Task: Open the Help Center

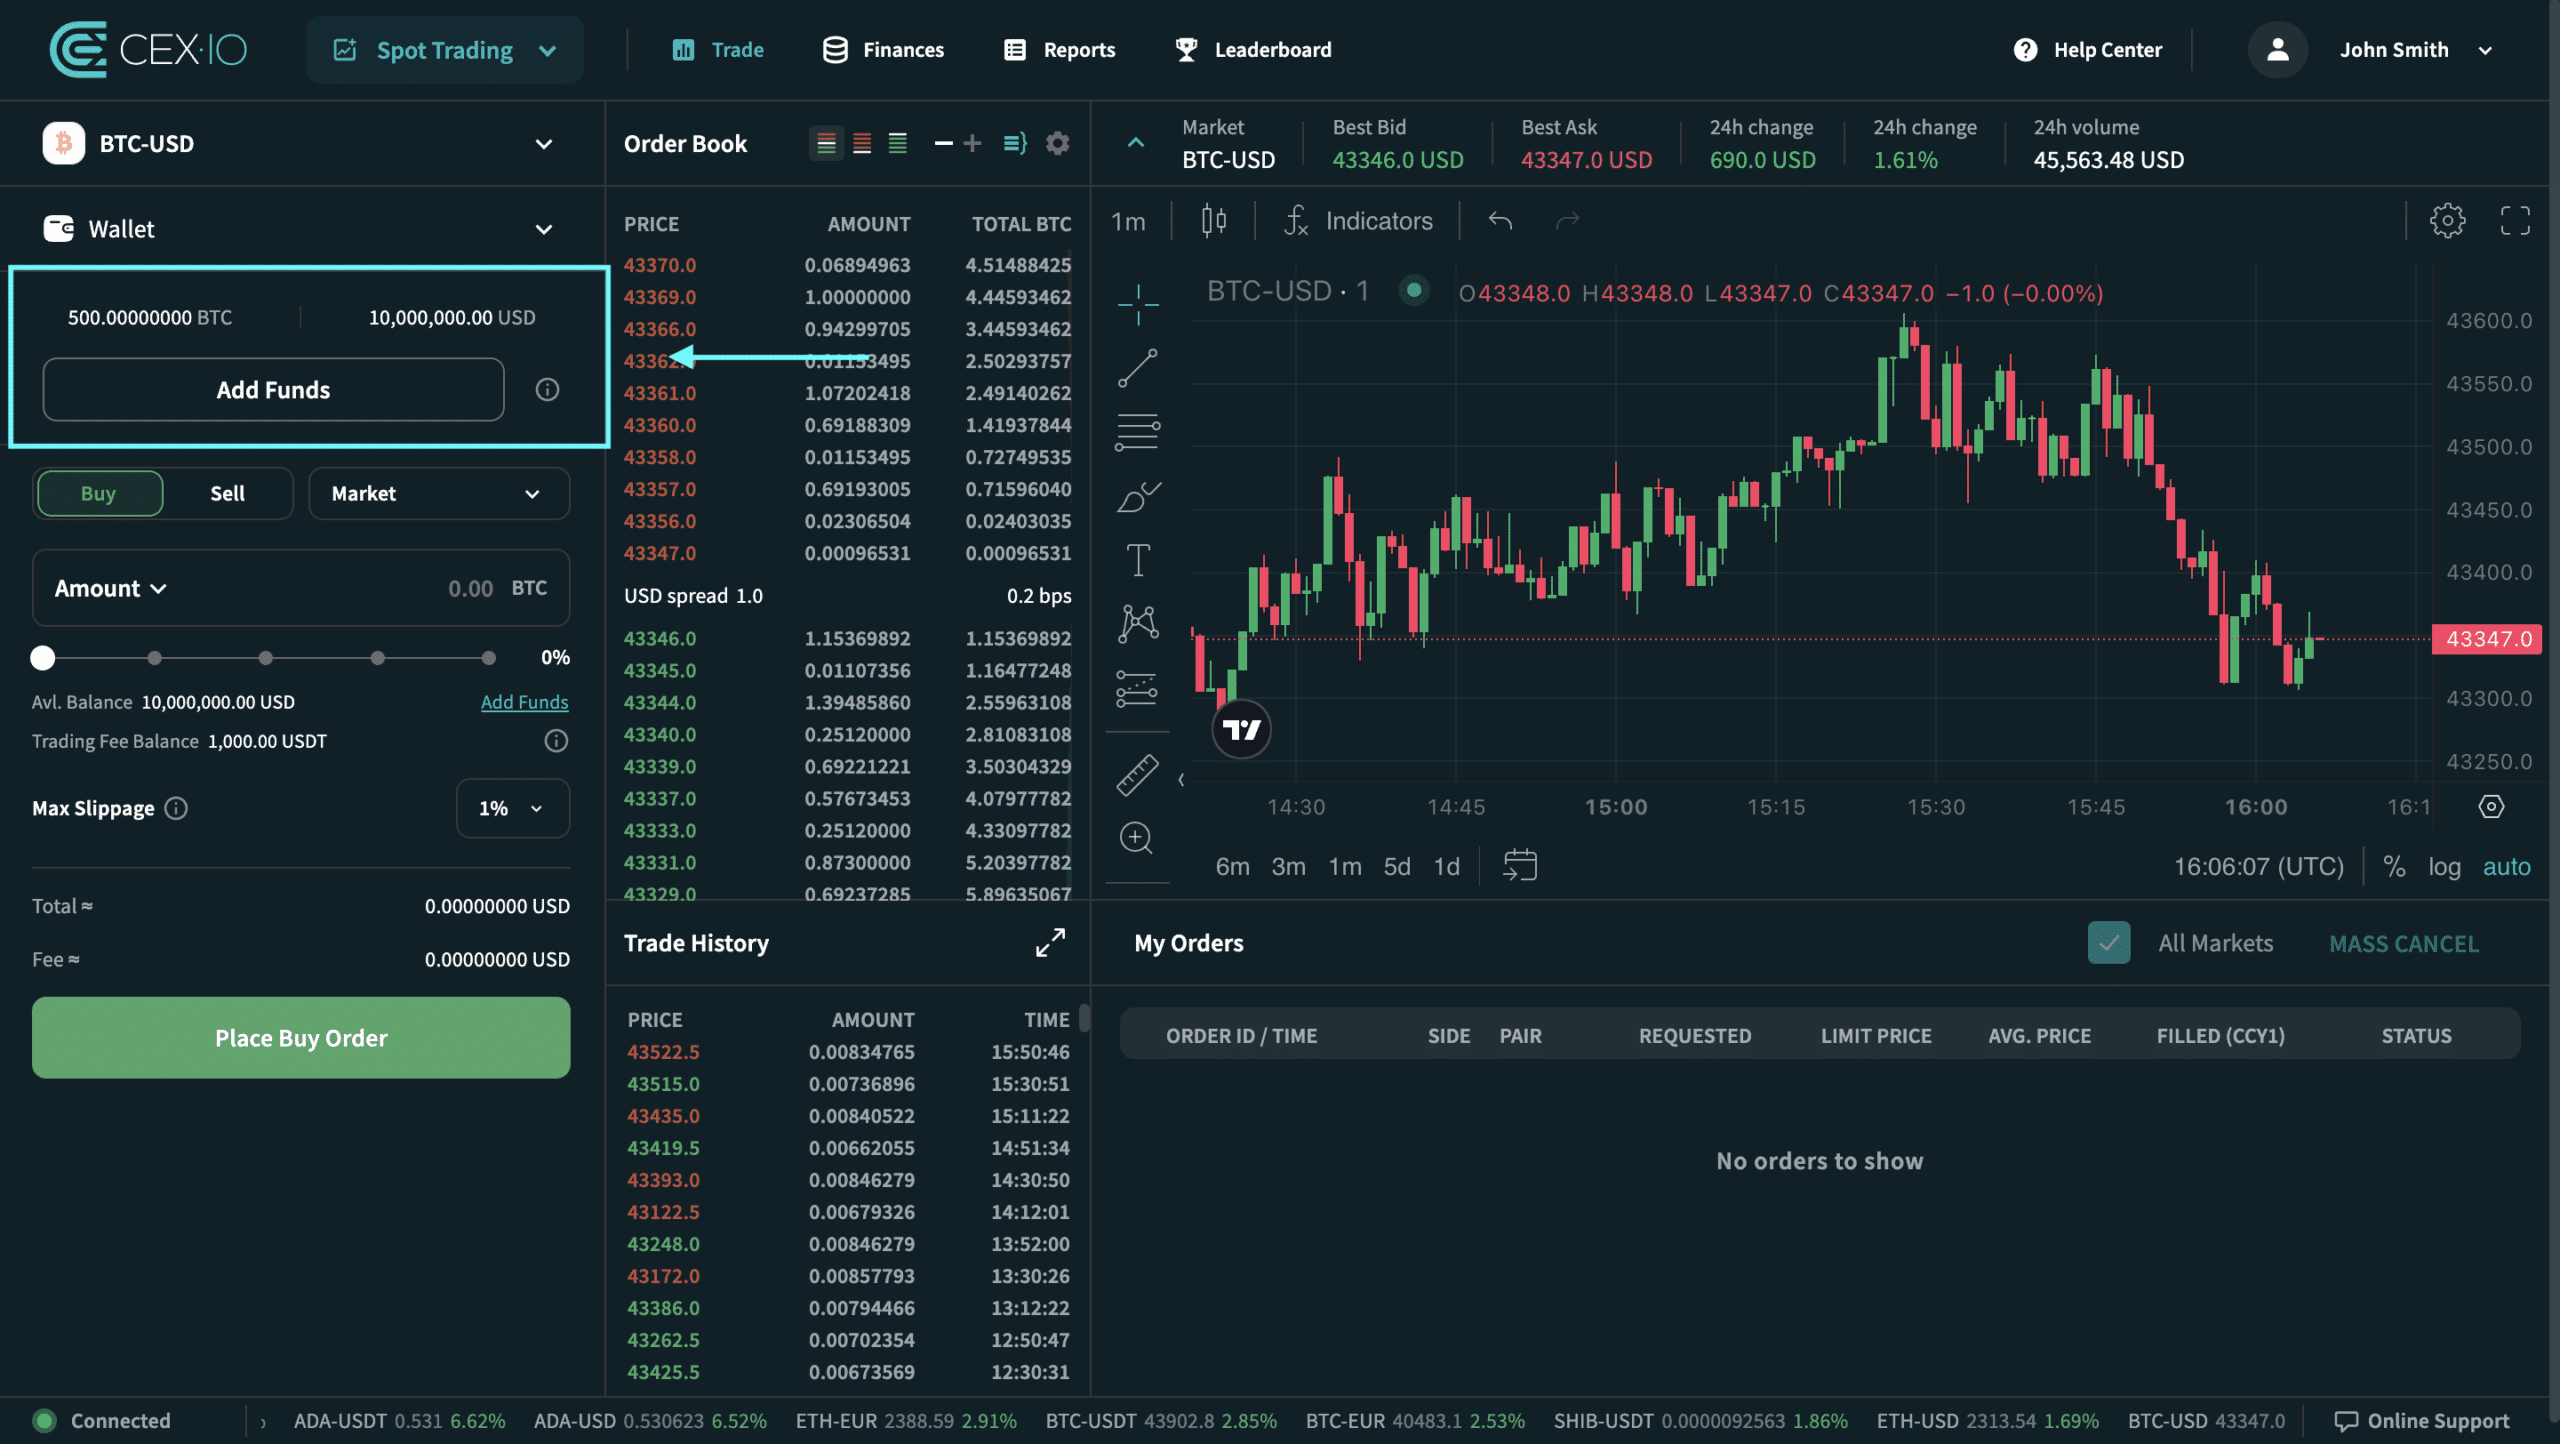Action: [x=2087, y=49]
